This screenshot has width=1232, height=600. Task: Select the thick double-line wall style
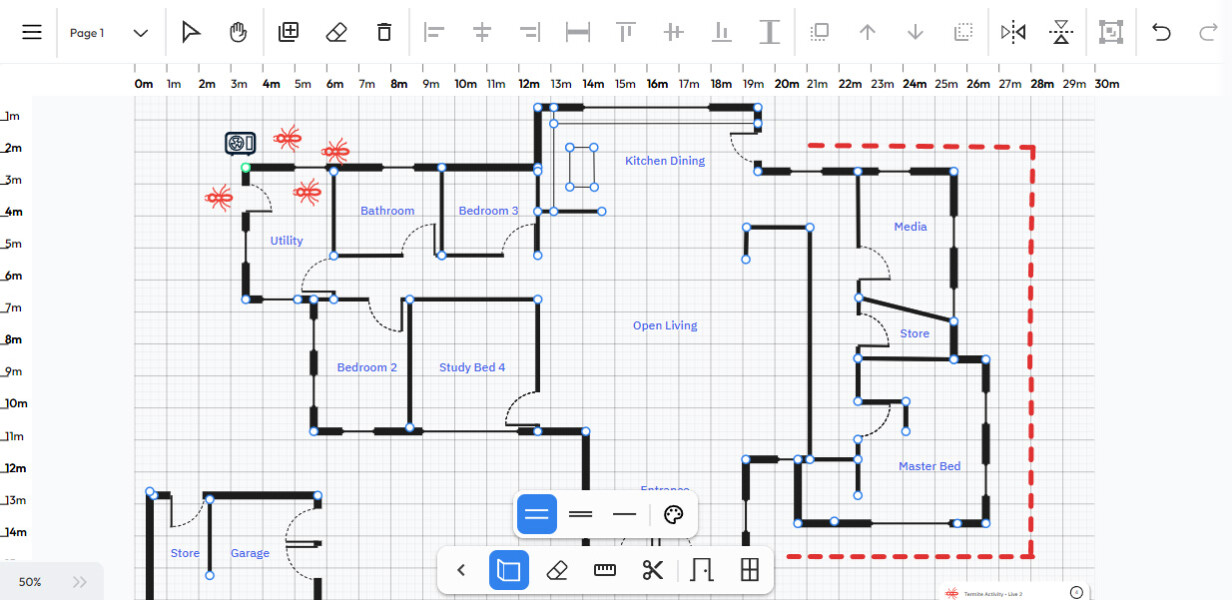pyautogui.click(x=537, y=514)
